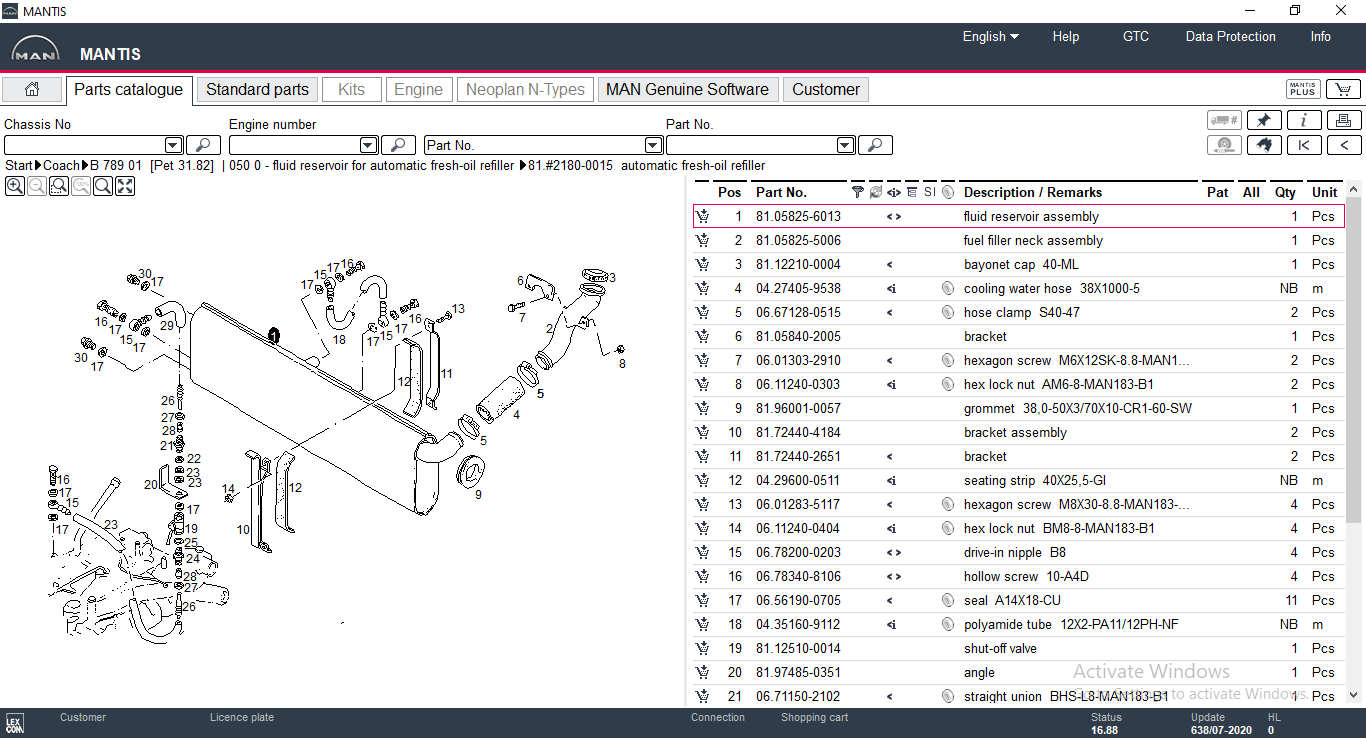Click the Chassis No input field
Viewport: 1366px width, 738px height.
click(84, 146)
